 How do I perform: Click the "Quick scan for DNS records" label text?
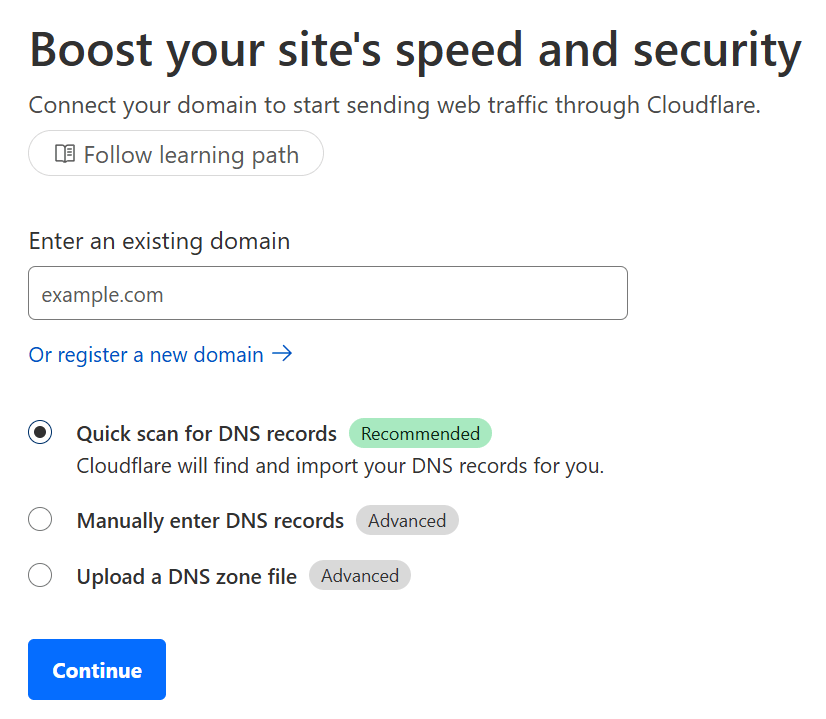206,433
